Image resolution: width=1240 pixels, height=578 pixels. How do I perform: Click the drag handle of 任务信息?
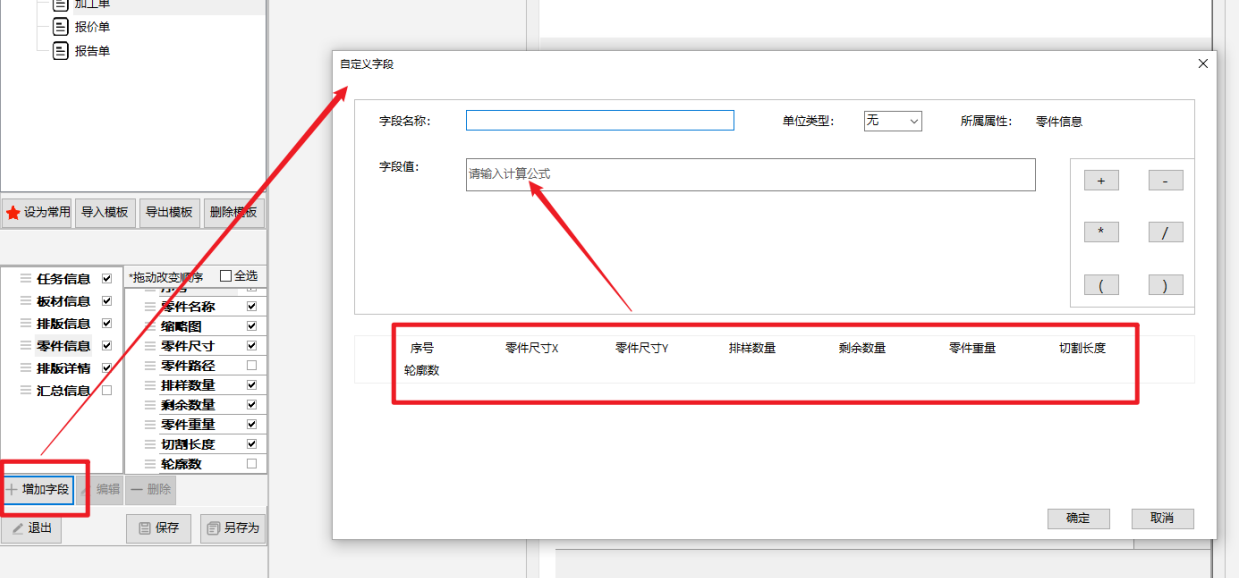pos(25,279)
